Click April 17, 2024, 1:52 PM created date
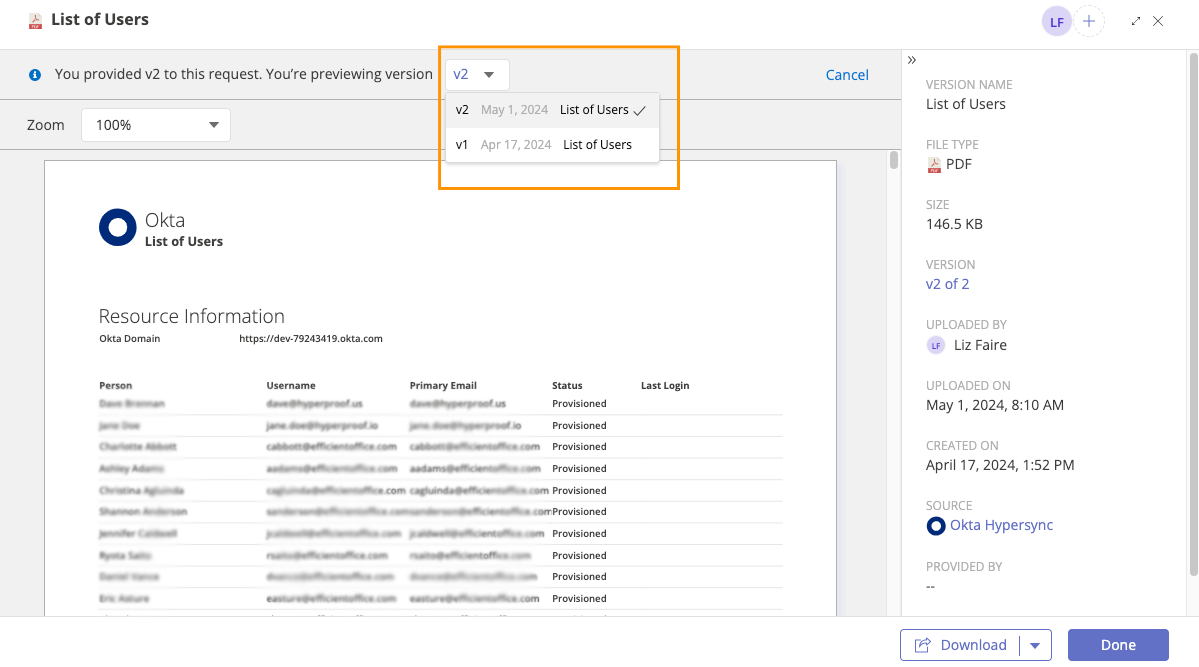This screenshot has width=1199, height=667. tap(1000, 465)
